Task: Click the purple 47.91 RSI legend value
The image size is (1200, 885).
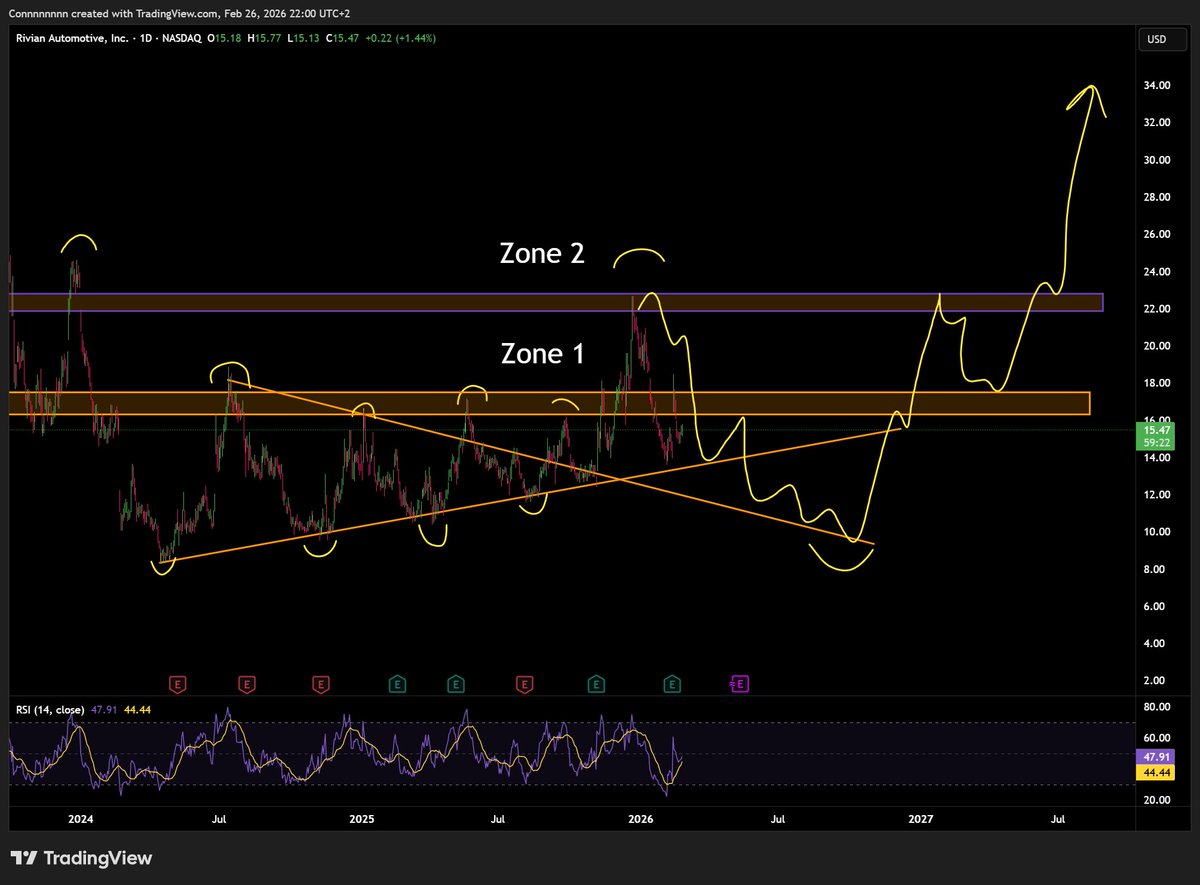Action: [x=103, y=709]
